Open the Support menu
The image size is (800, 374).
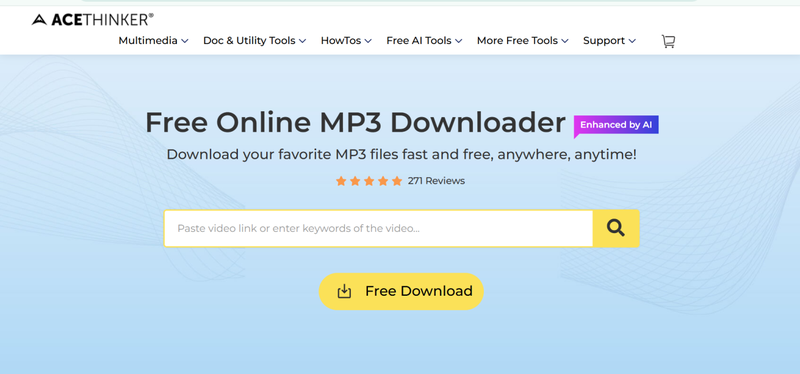pos(609,41)
